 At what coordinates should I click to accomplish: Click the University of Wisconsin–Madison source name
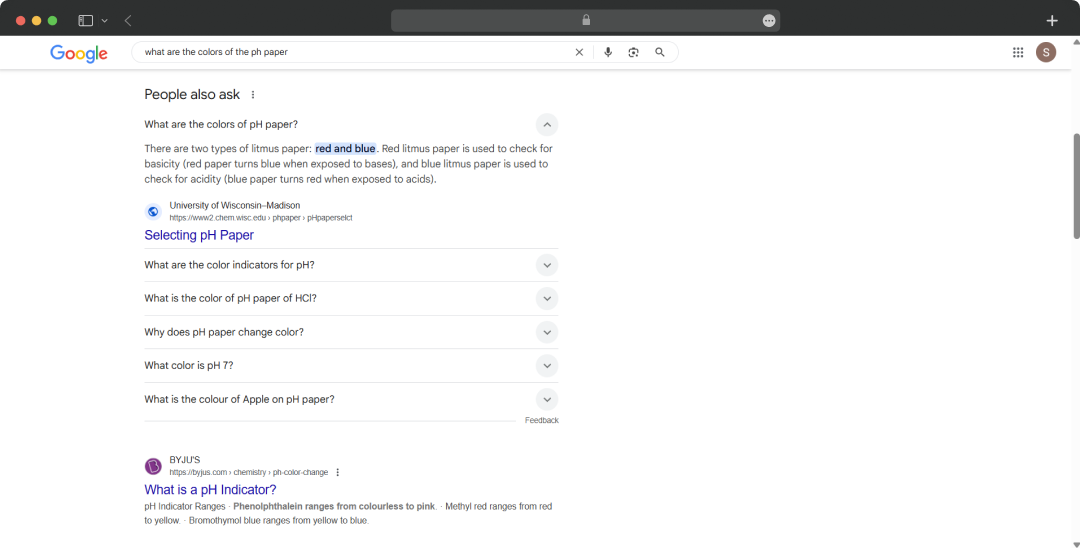tap(235, 205)
